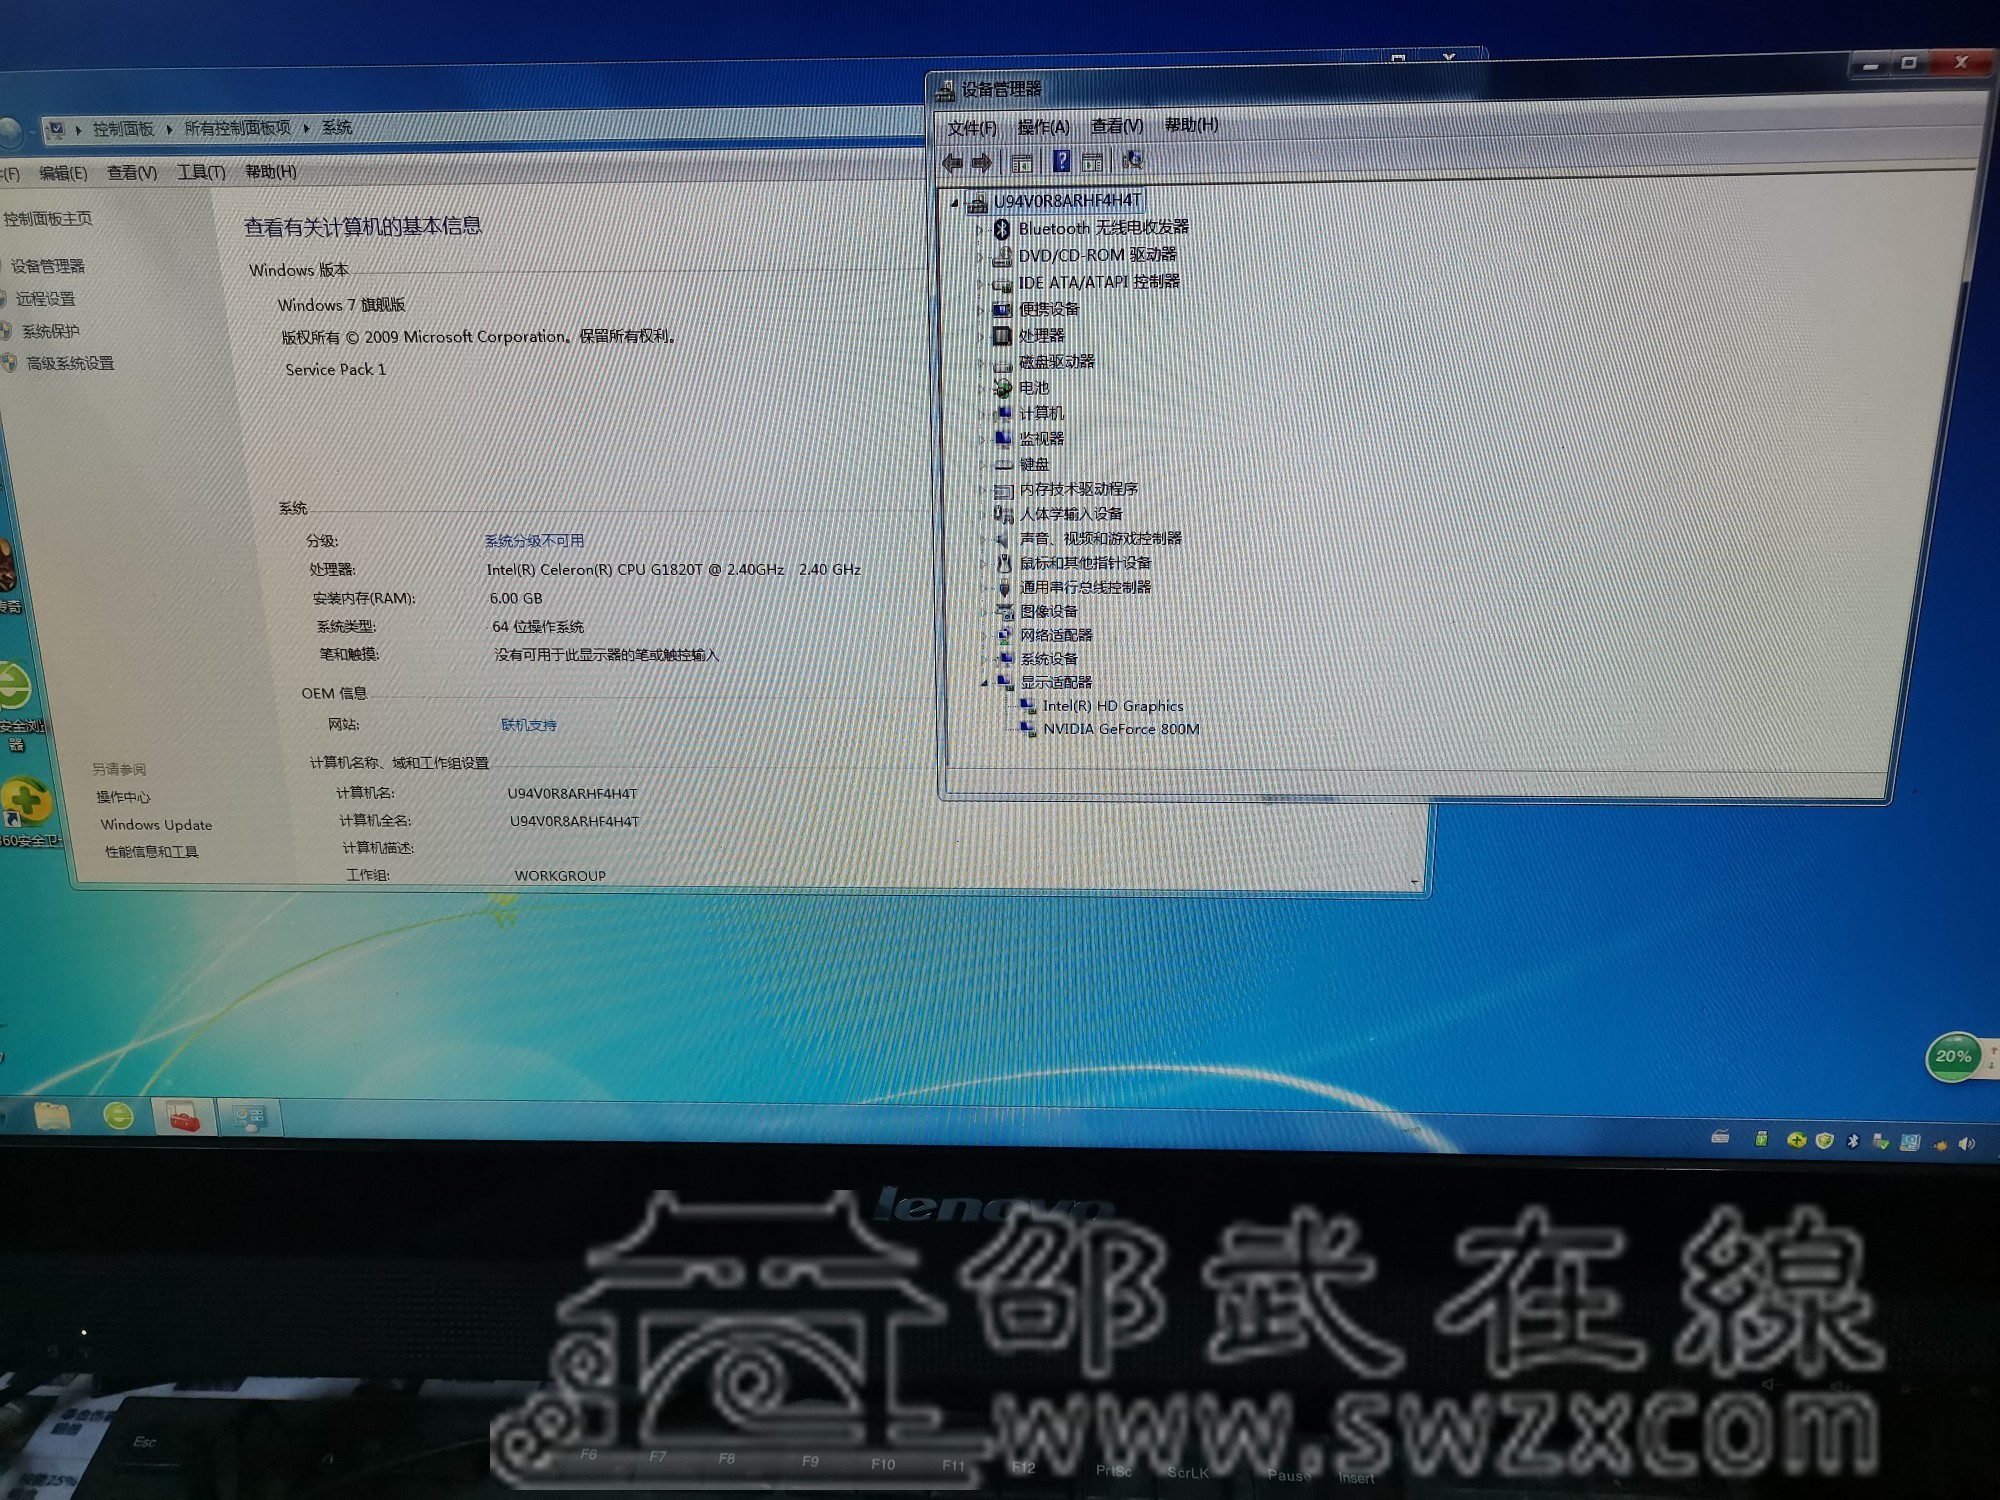
Task: Select the NVIDIA GeForce 800M adapter
Action: click(x=1120, y=729)
